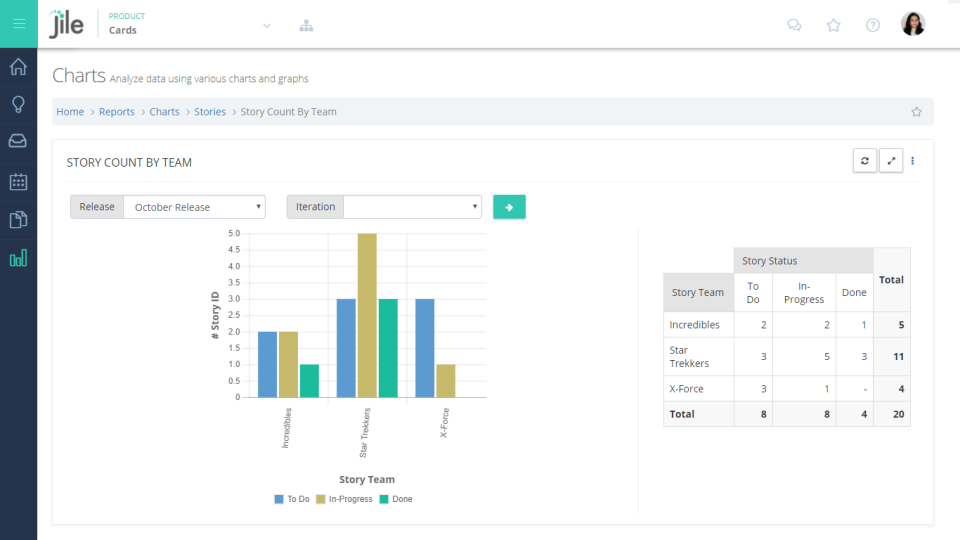Go to Reports breadcrumb link
Screen dimensions: 960x540
tap(116, 111)
